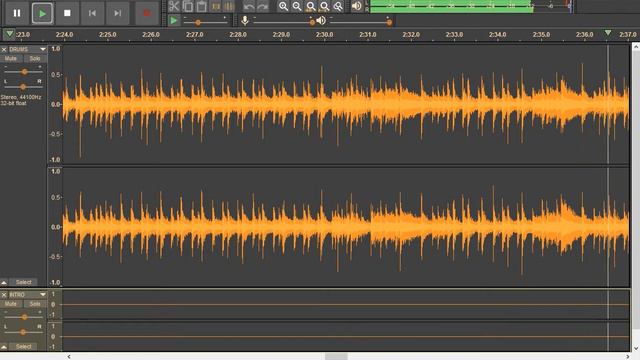Skip to start of project

[x=92, y=13]
